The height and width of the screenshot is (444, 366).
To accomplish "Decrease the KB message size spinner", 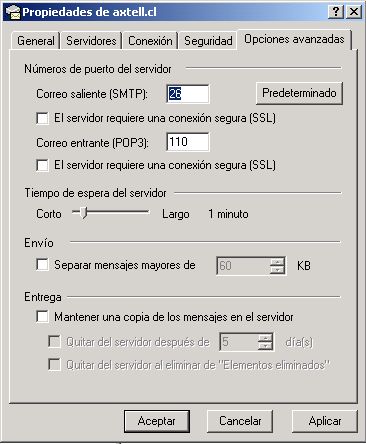I will tap(277, 270).
